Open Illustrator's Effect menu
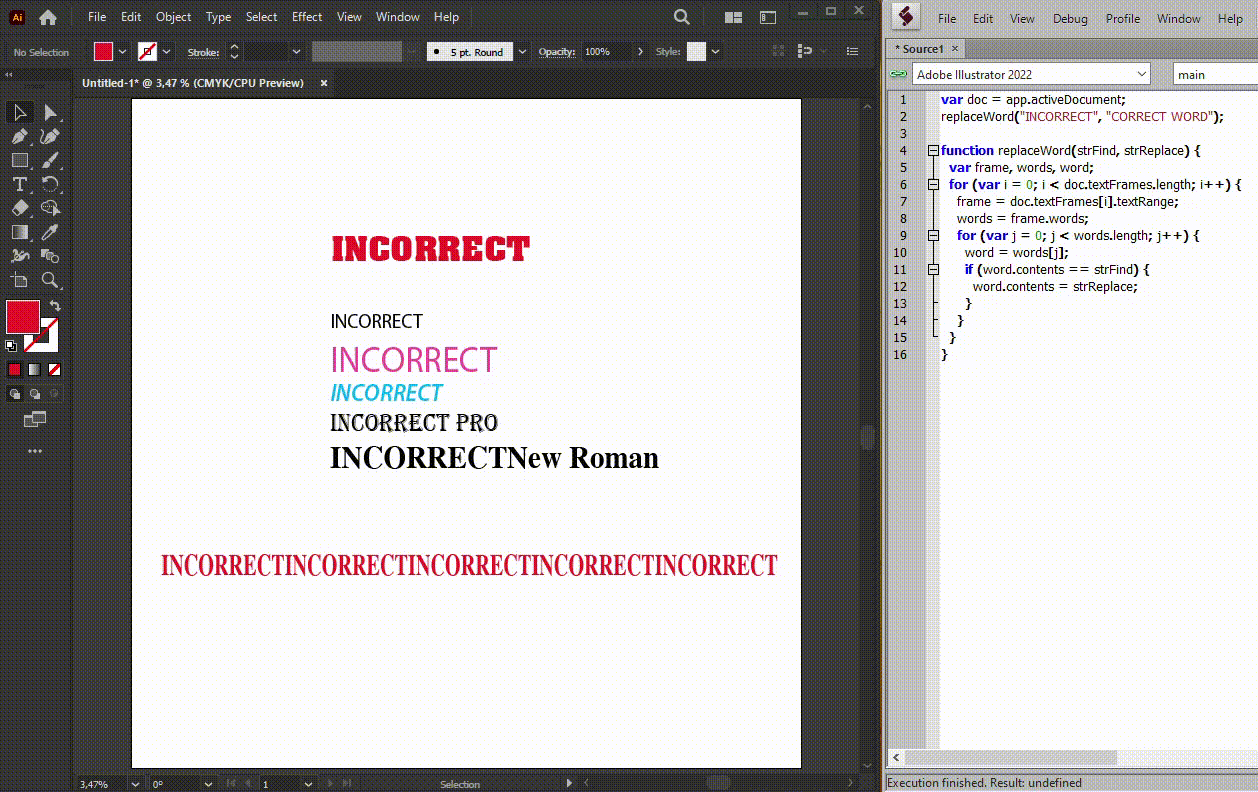 [x=307, y=17]
